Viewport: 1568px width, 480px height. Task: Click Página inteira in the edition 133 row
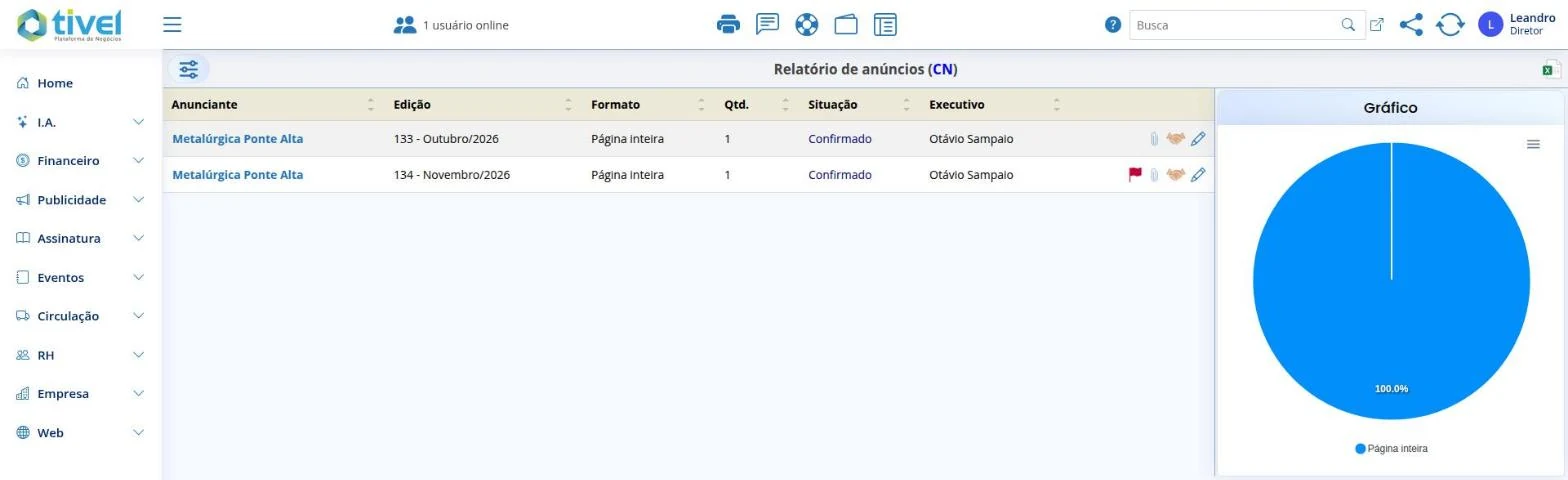pos(627,139)
